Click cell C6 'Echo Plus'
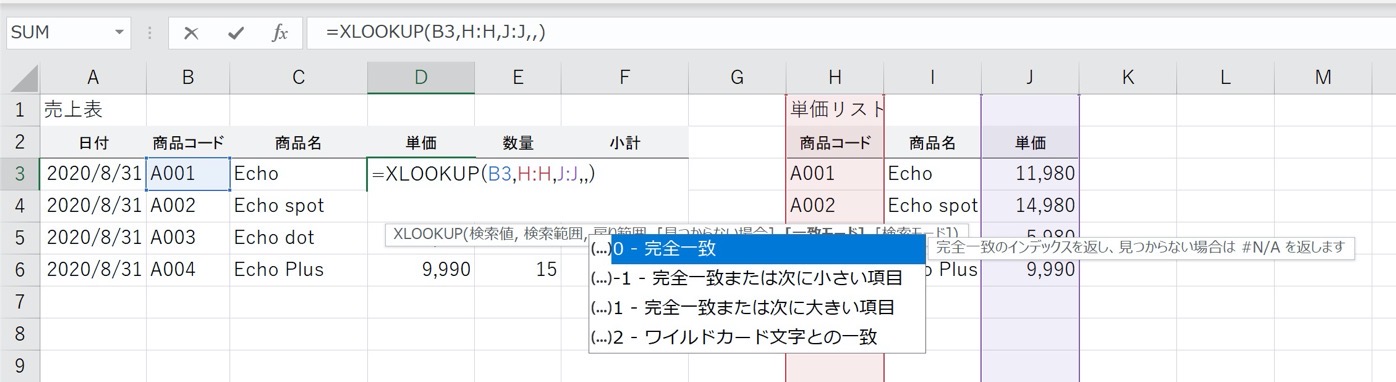This screenshot has height=382, width=1396. 298,270
